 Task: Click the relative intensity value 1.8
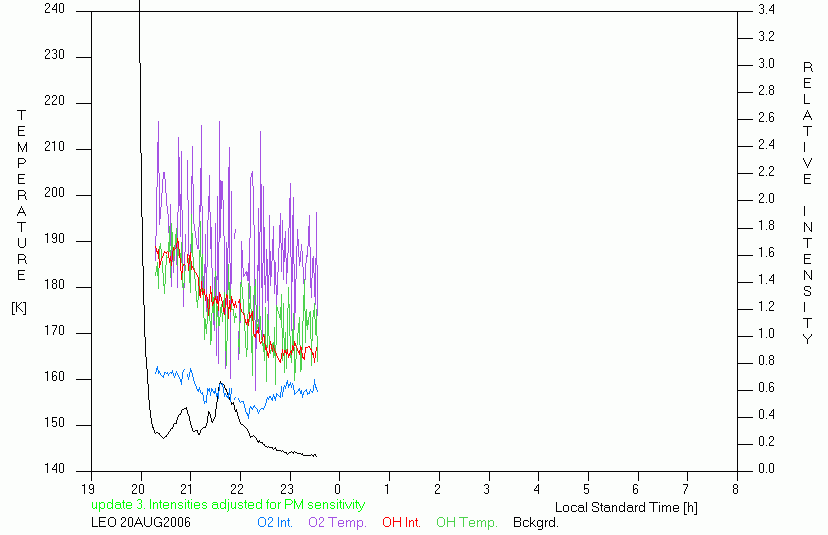(766, 226)
